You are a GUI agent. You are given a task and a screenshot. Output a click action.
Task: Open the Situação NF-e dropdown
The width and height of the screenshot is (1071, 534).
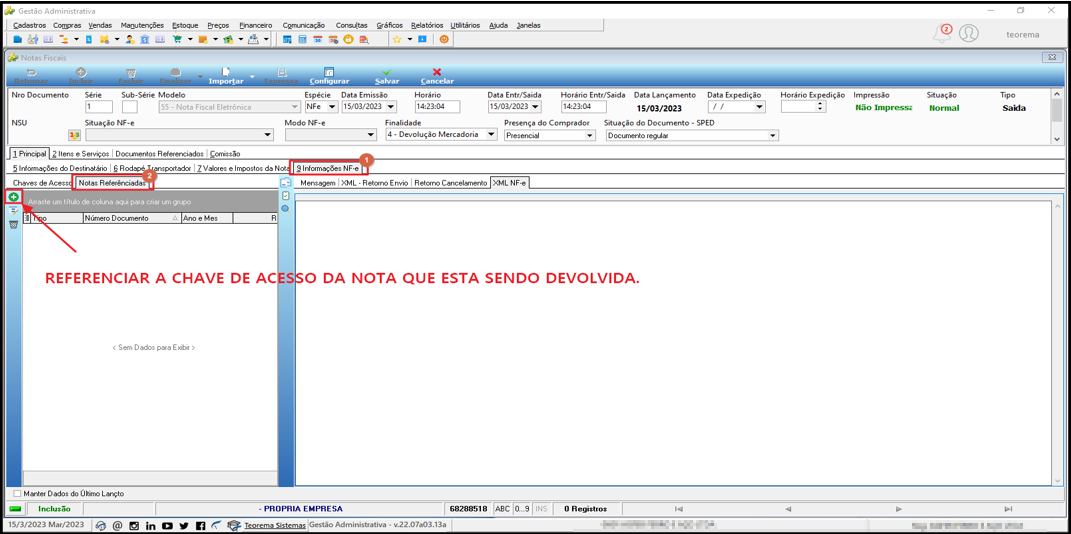[268, 135]
